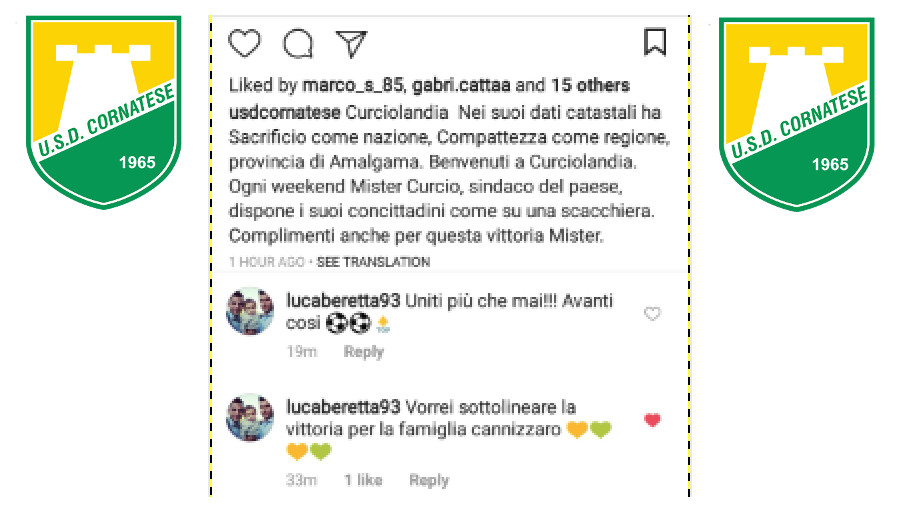Open marco_s_85 profile from likes

(352, 86)
